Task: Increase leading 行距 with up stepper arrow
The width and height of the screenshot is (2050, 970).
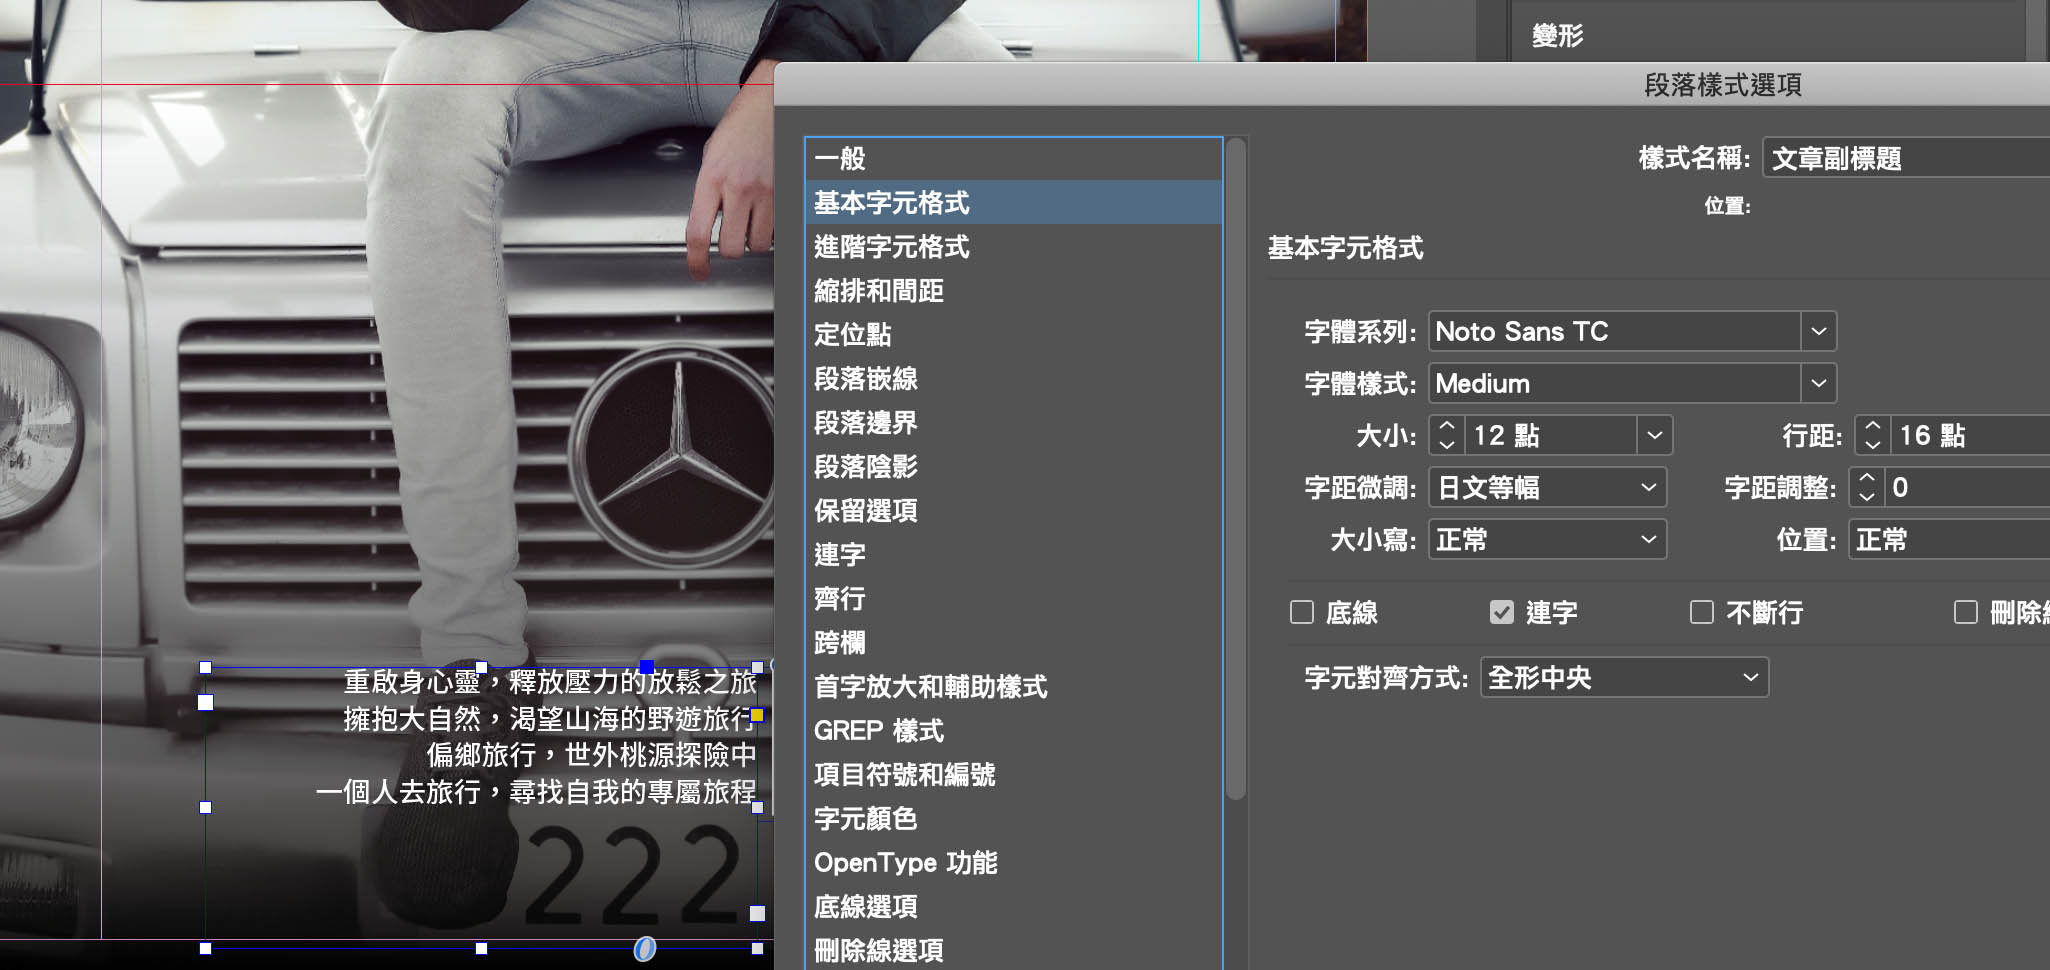Action: pos(1872,426)
